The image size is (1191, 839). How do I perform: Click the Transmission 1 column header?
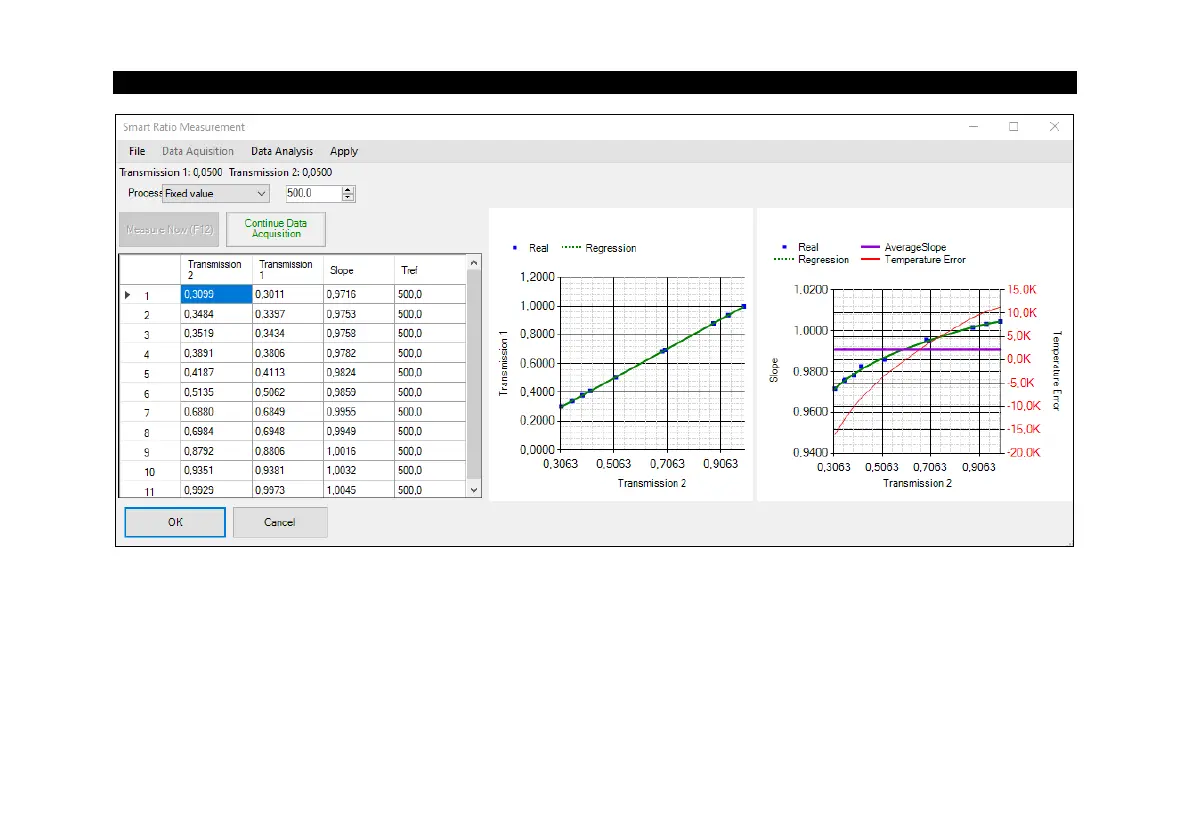(x=287, y=270)
